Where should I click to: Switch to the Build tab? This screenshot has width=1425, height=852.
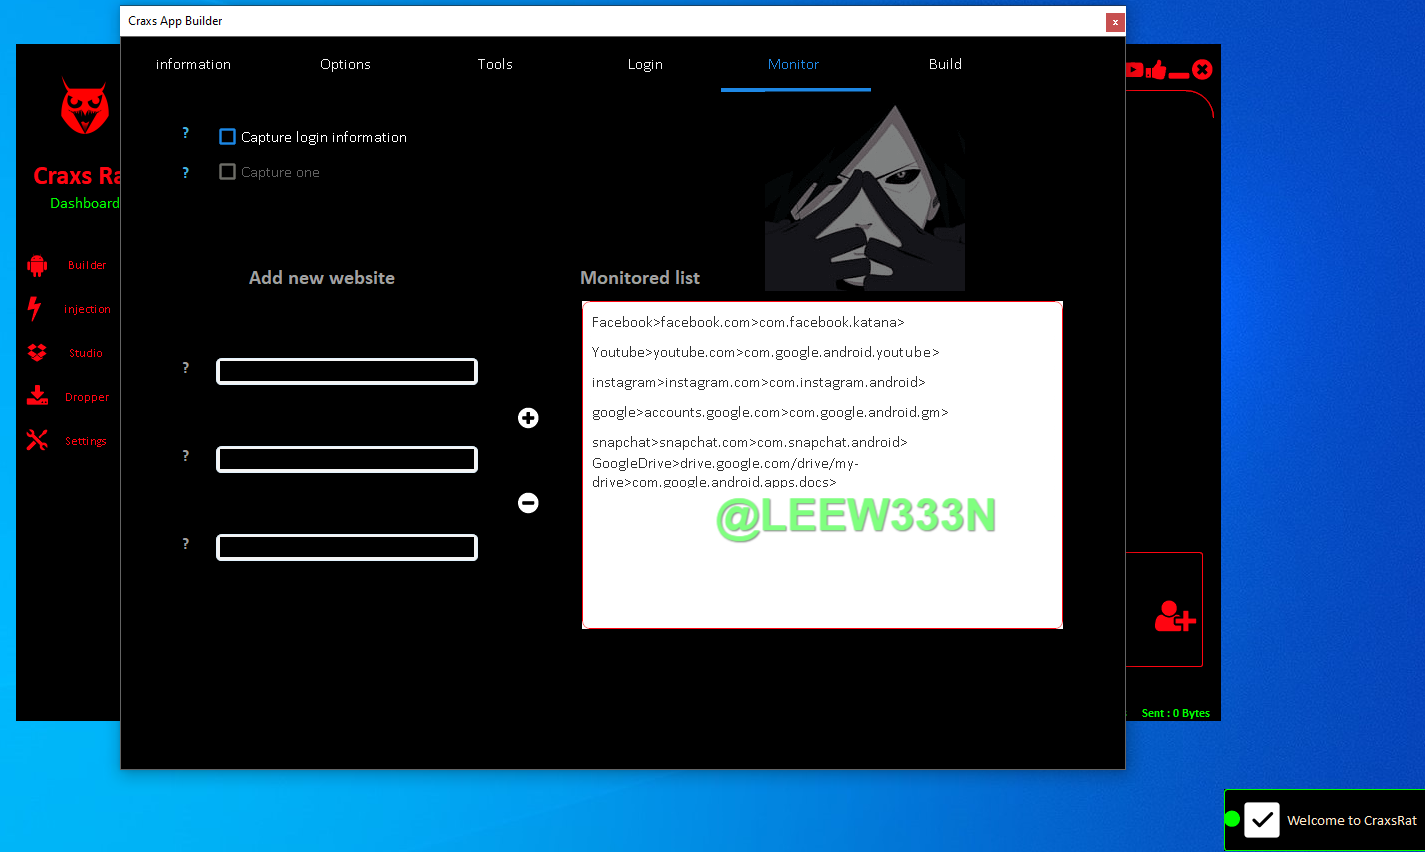point(945,64)
